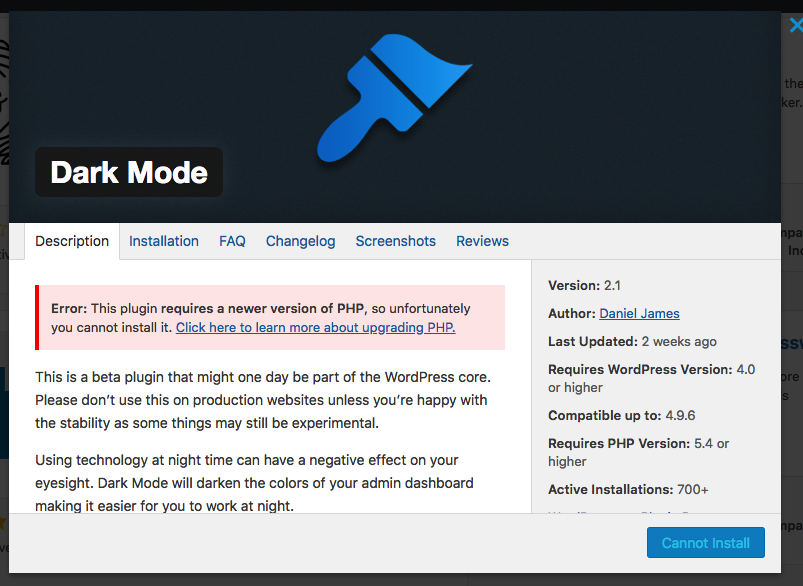Click the paragraph about eyesight at night
Image resolution: width=803 pixels, height=586 pixels.
(x=255, y=483)
